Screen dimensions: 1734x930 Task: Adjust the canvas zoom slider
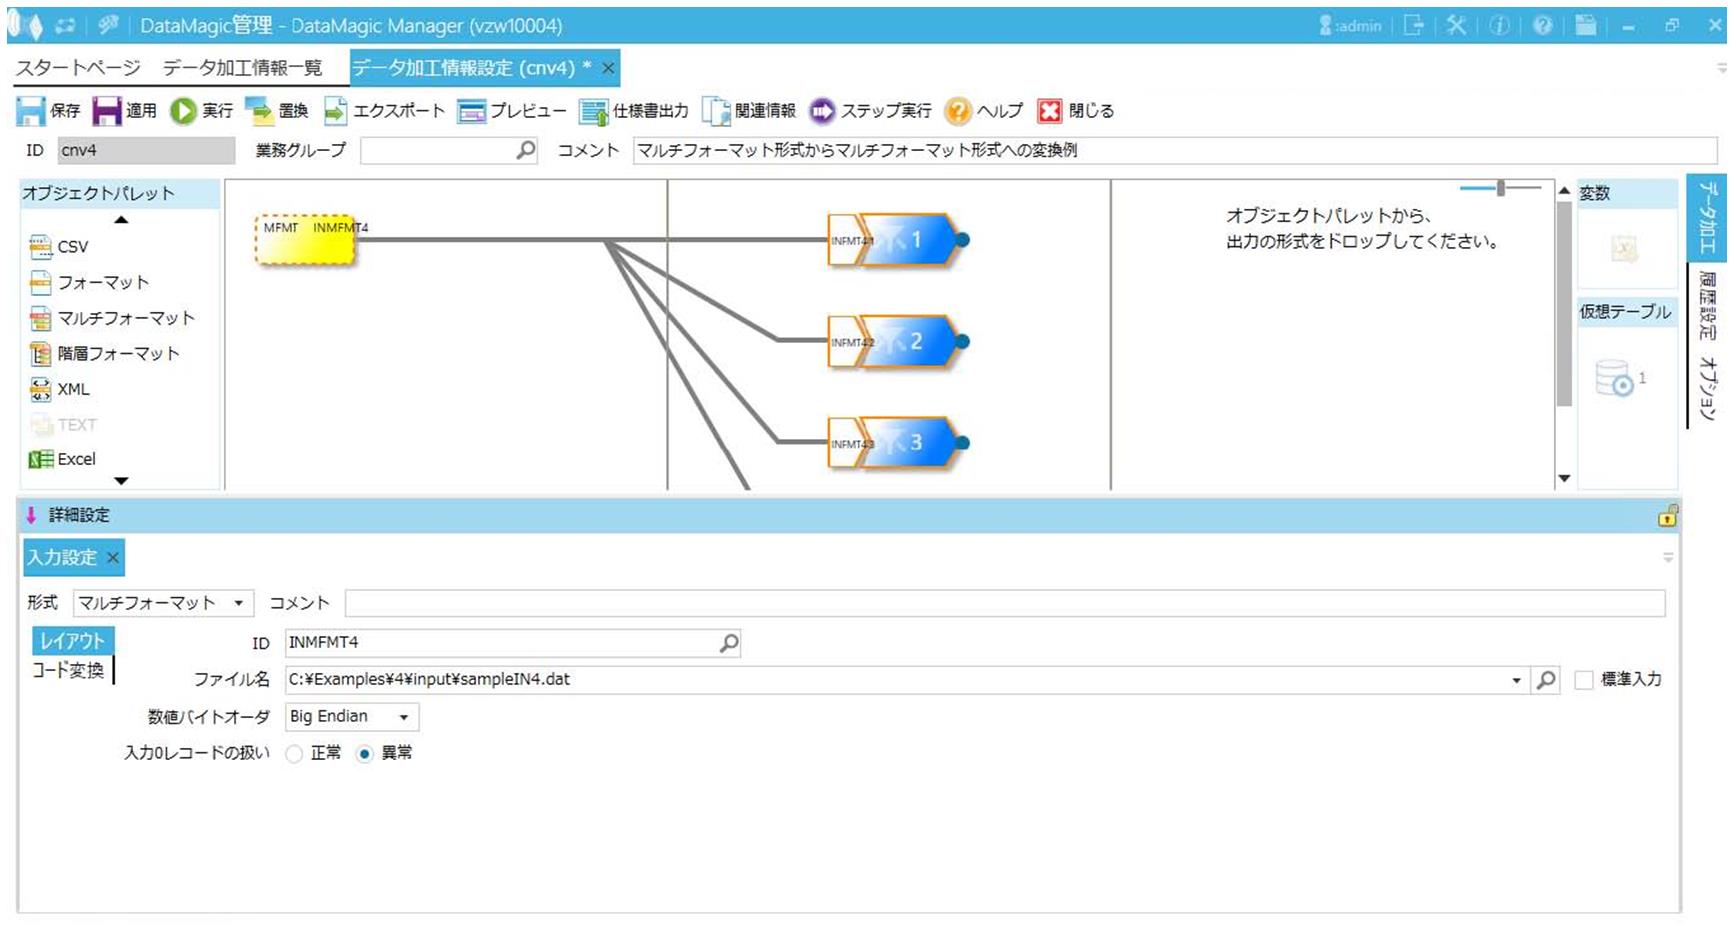(x=1500, y=188)
